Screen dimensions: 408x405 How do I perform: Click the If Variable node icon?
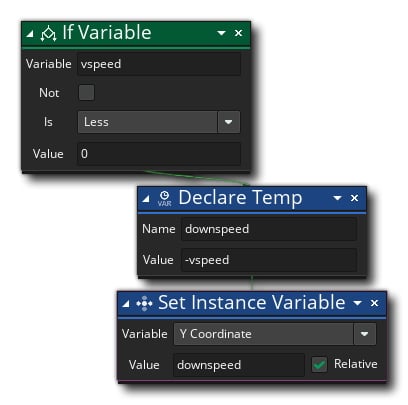click(48, 33)
